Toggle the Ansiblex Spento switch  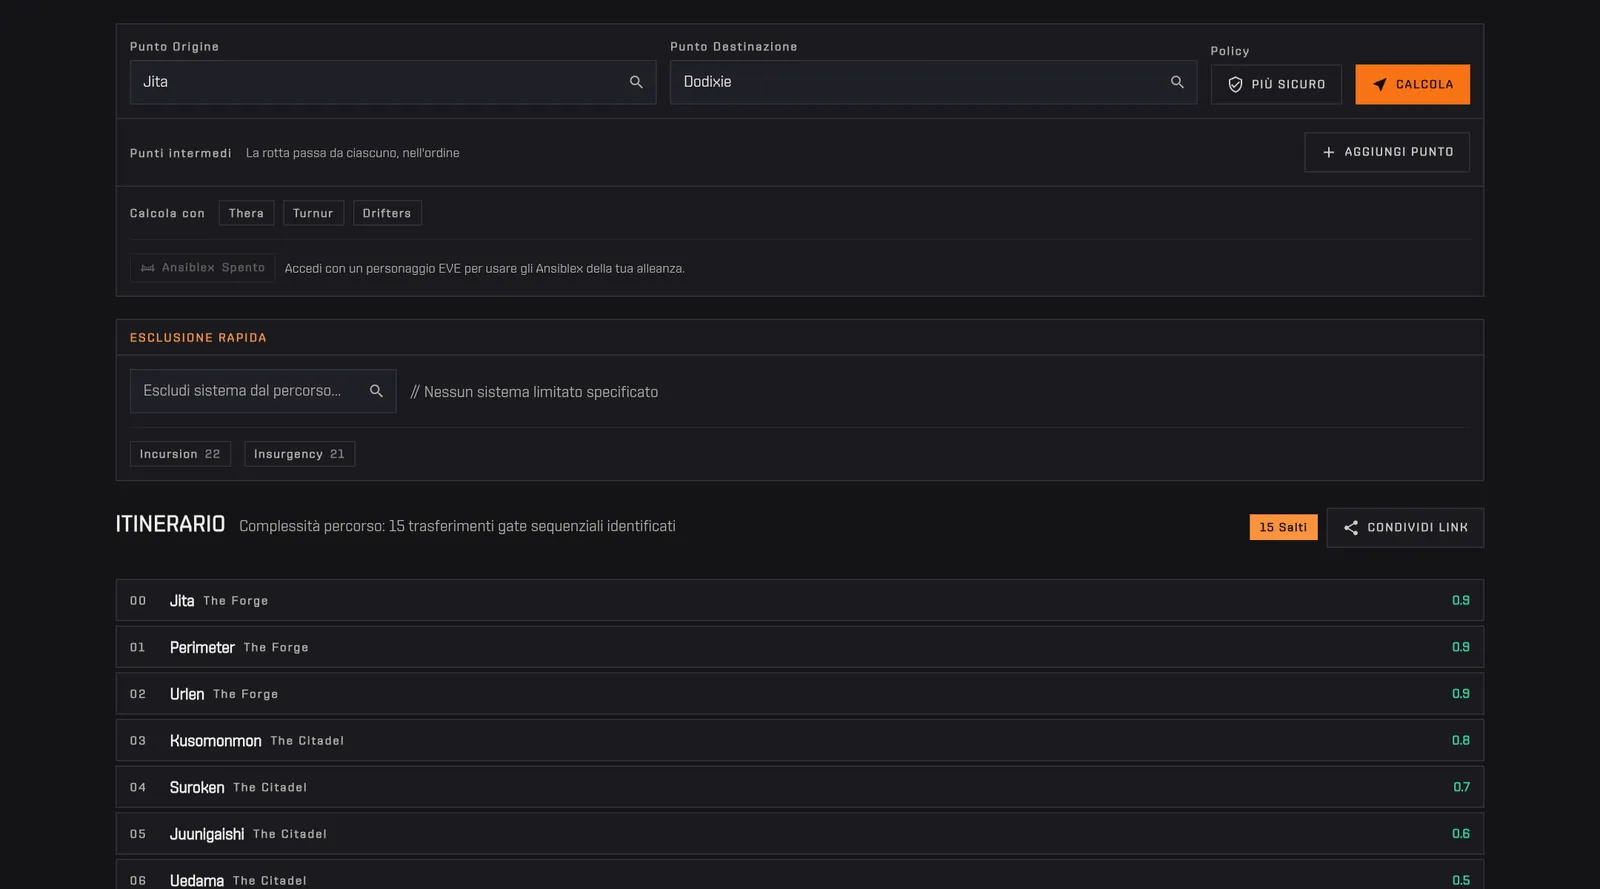[203, 268]
